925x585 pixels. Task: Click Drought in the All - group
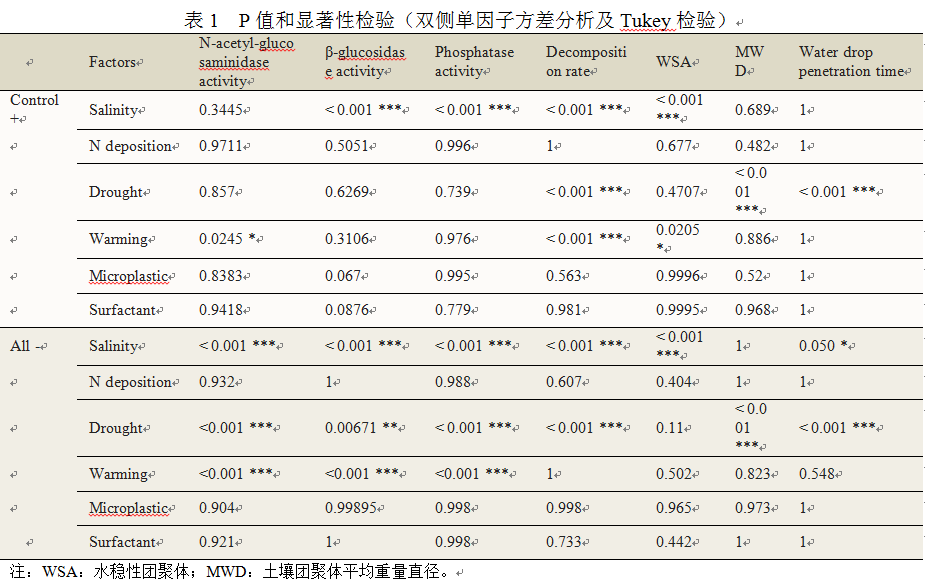tap(116, 428)
